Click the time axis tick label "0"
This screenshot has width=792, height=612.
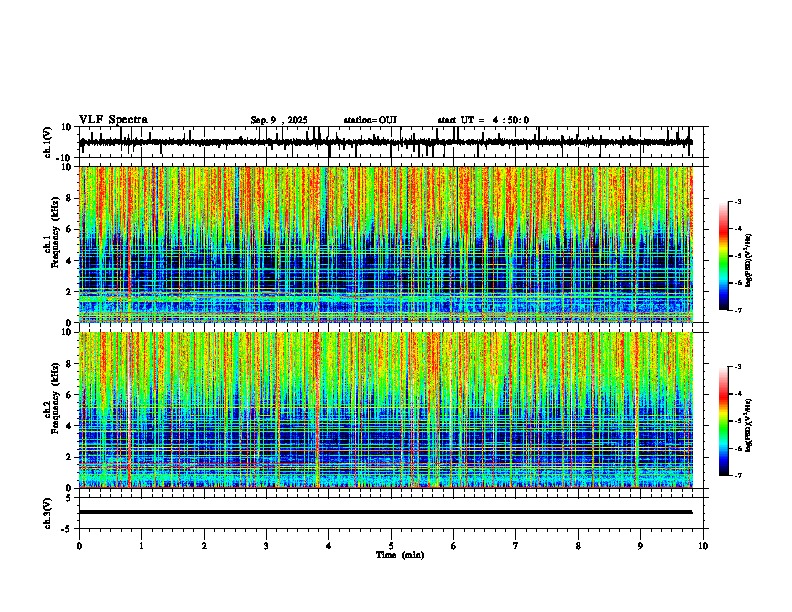79,546
